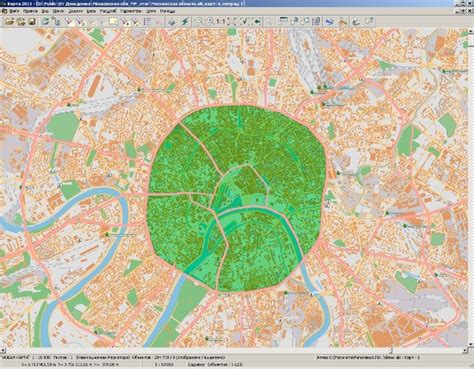The width and height of the screenshot is (474, 369).
Task: Click vertical scrollbar down arrow
Action: coord(471,344)
